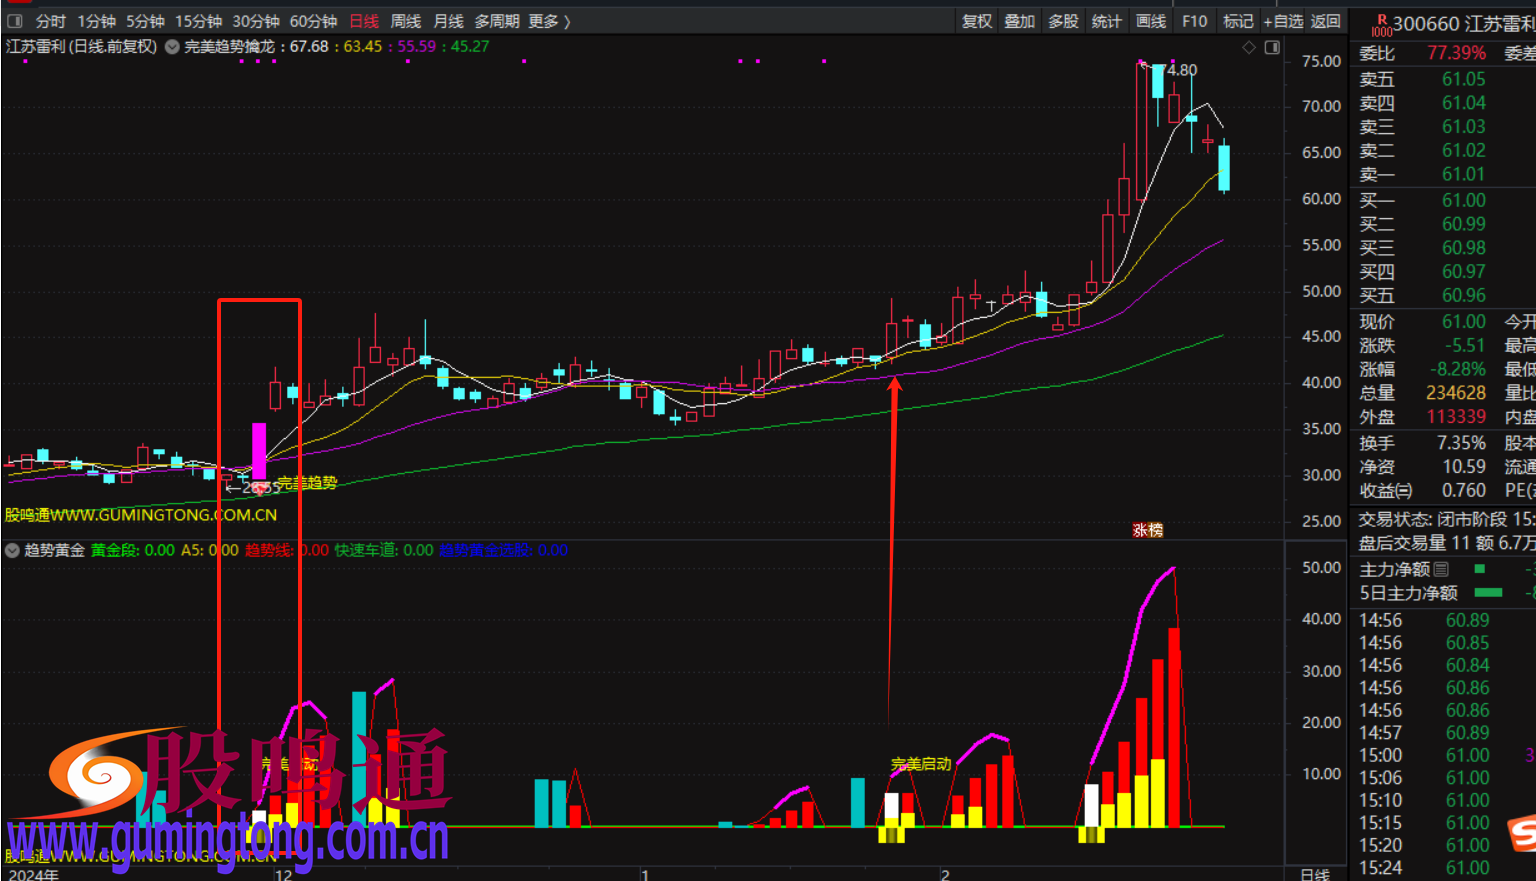Expand the 趋势黄金 indicator dropdown
Image resolution: width=1536 pixels, height=881 pixels.
(13, 550)
